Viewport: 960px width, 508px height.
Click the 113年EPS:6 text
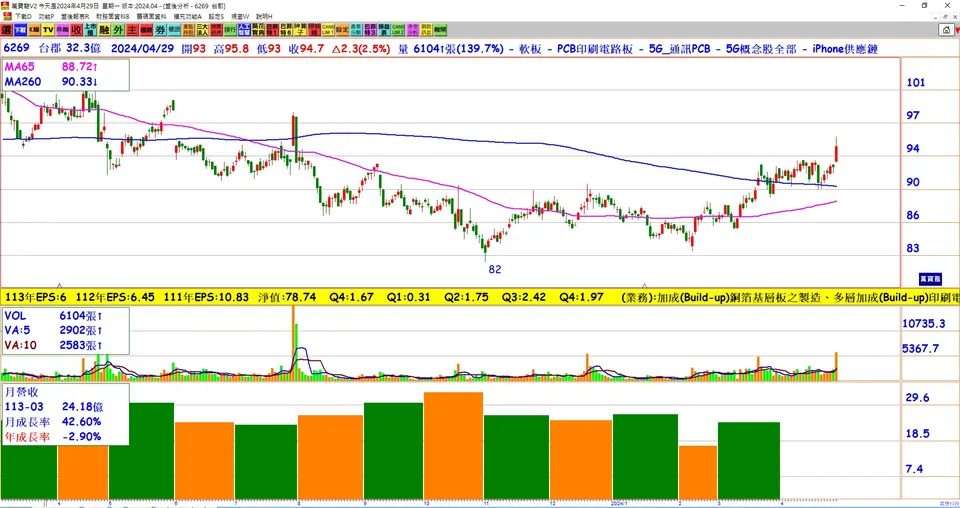(35, 297)
